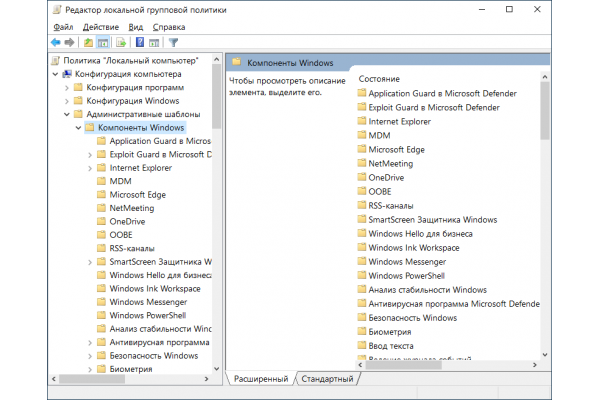
Task: Expand Конфигурация программ node
Action: [67, 88]
